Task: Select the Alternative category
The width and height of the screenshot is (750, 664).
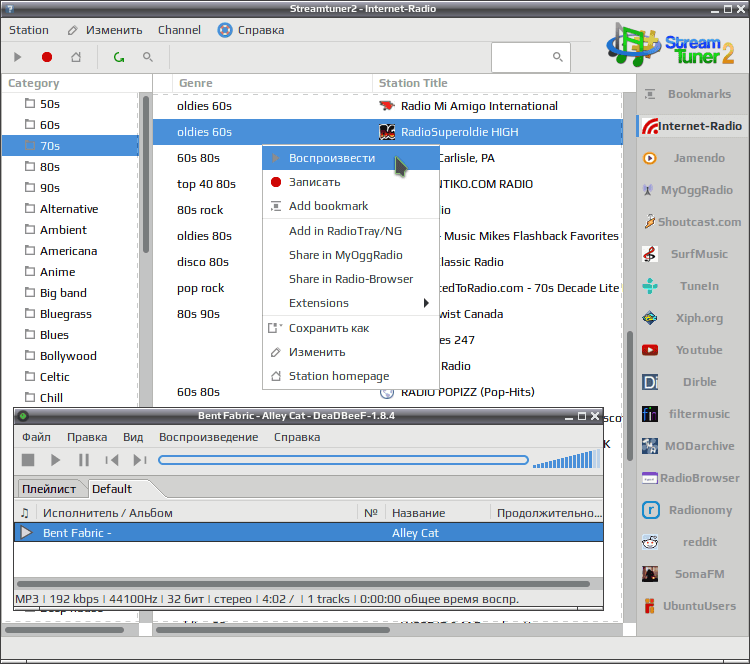Action: pyautogui.click(x=70, y=210)
